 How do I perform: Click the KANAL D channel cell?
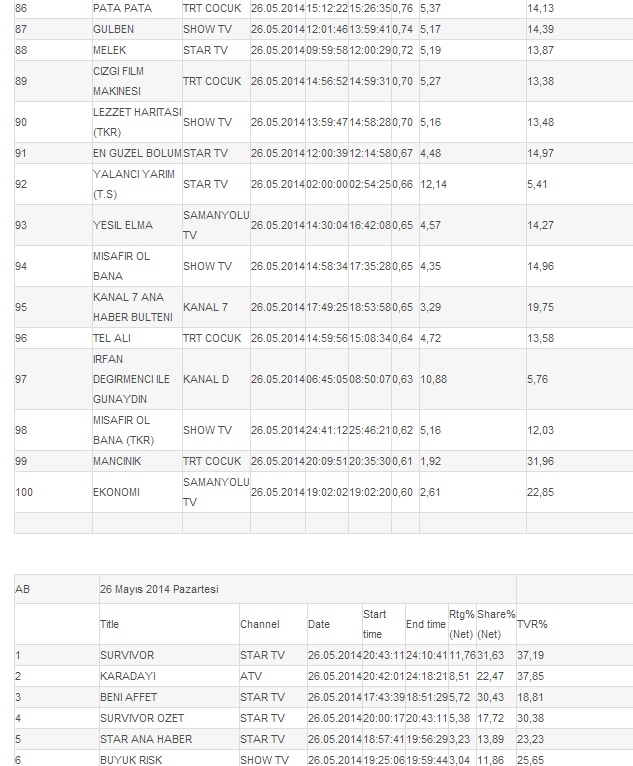pyautogui.click(x=206, y=379)
